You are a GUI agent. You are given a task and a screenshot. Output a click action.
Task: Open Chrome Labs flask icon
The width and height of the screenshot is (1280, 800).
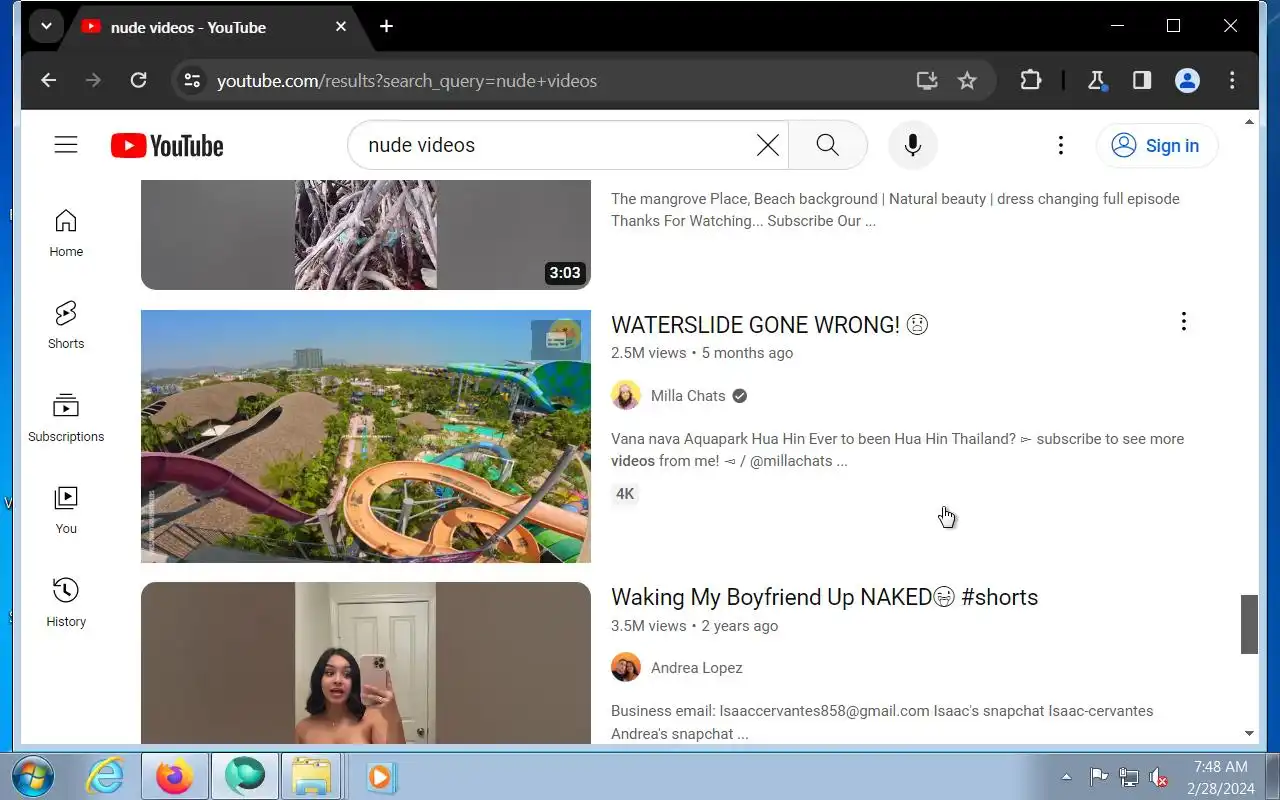tap(1097, 81)
